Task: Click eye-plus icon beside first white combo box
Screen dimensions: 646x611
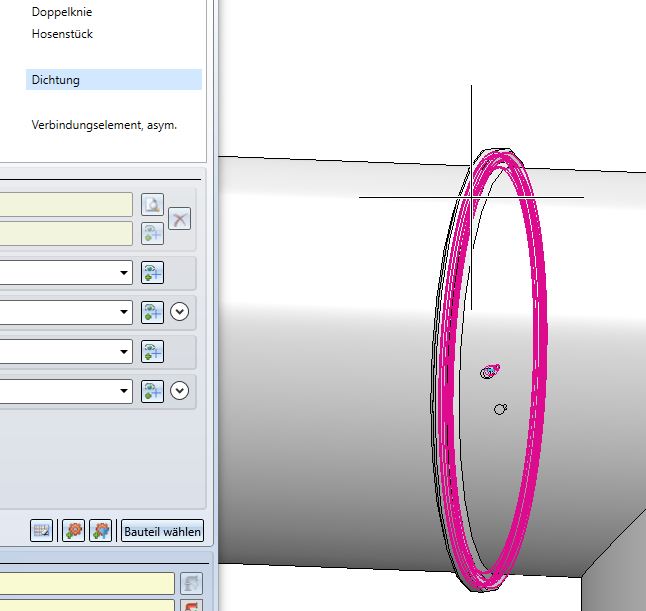Action: 152,272
